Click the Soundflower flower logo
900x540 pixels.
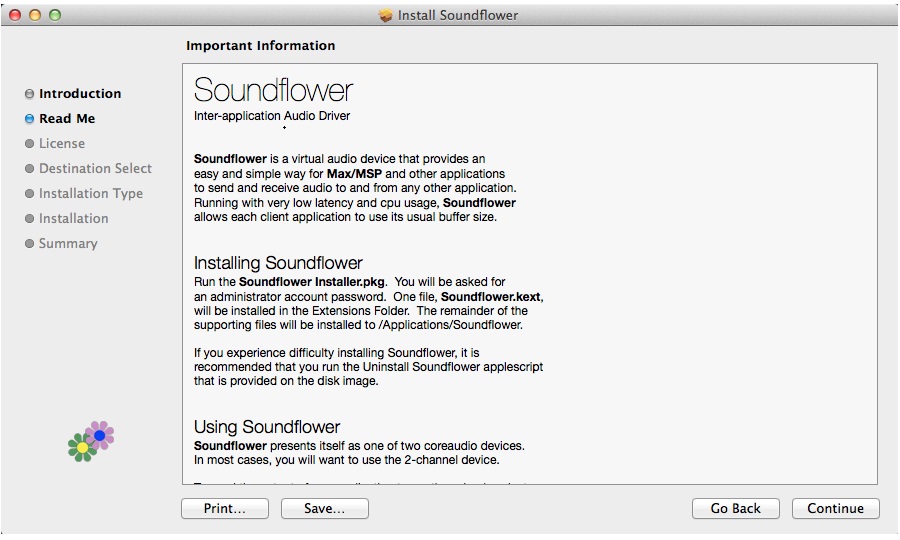pyautogui.click(x=91, y=441)
